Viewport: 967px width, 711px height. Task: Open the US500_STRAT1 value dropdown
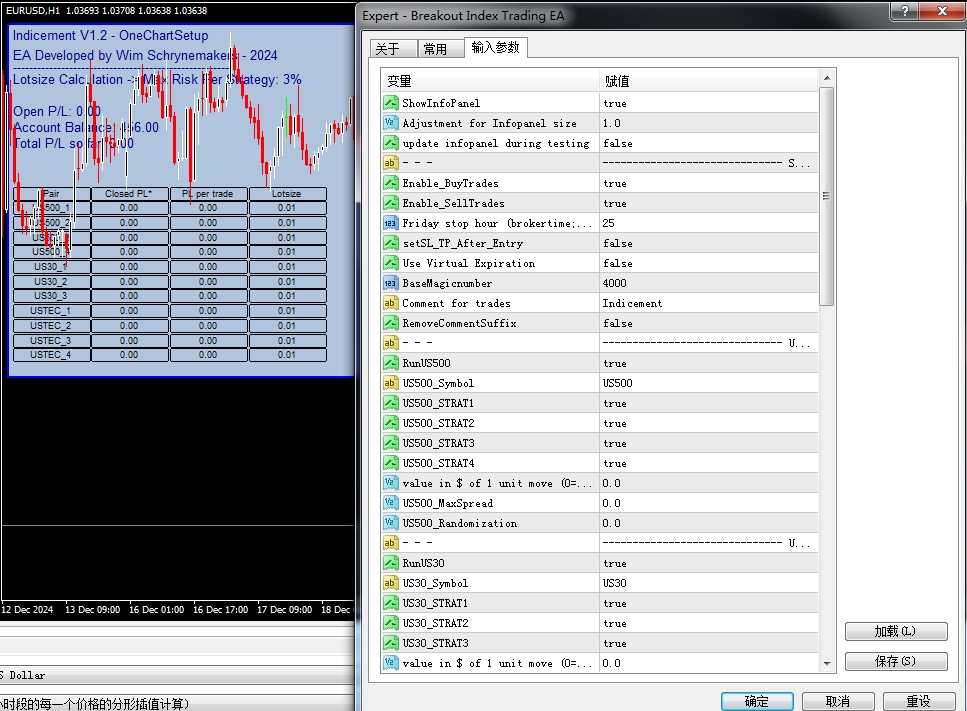(x=707, y=403)
